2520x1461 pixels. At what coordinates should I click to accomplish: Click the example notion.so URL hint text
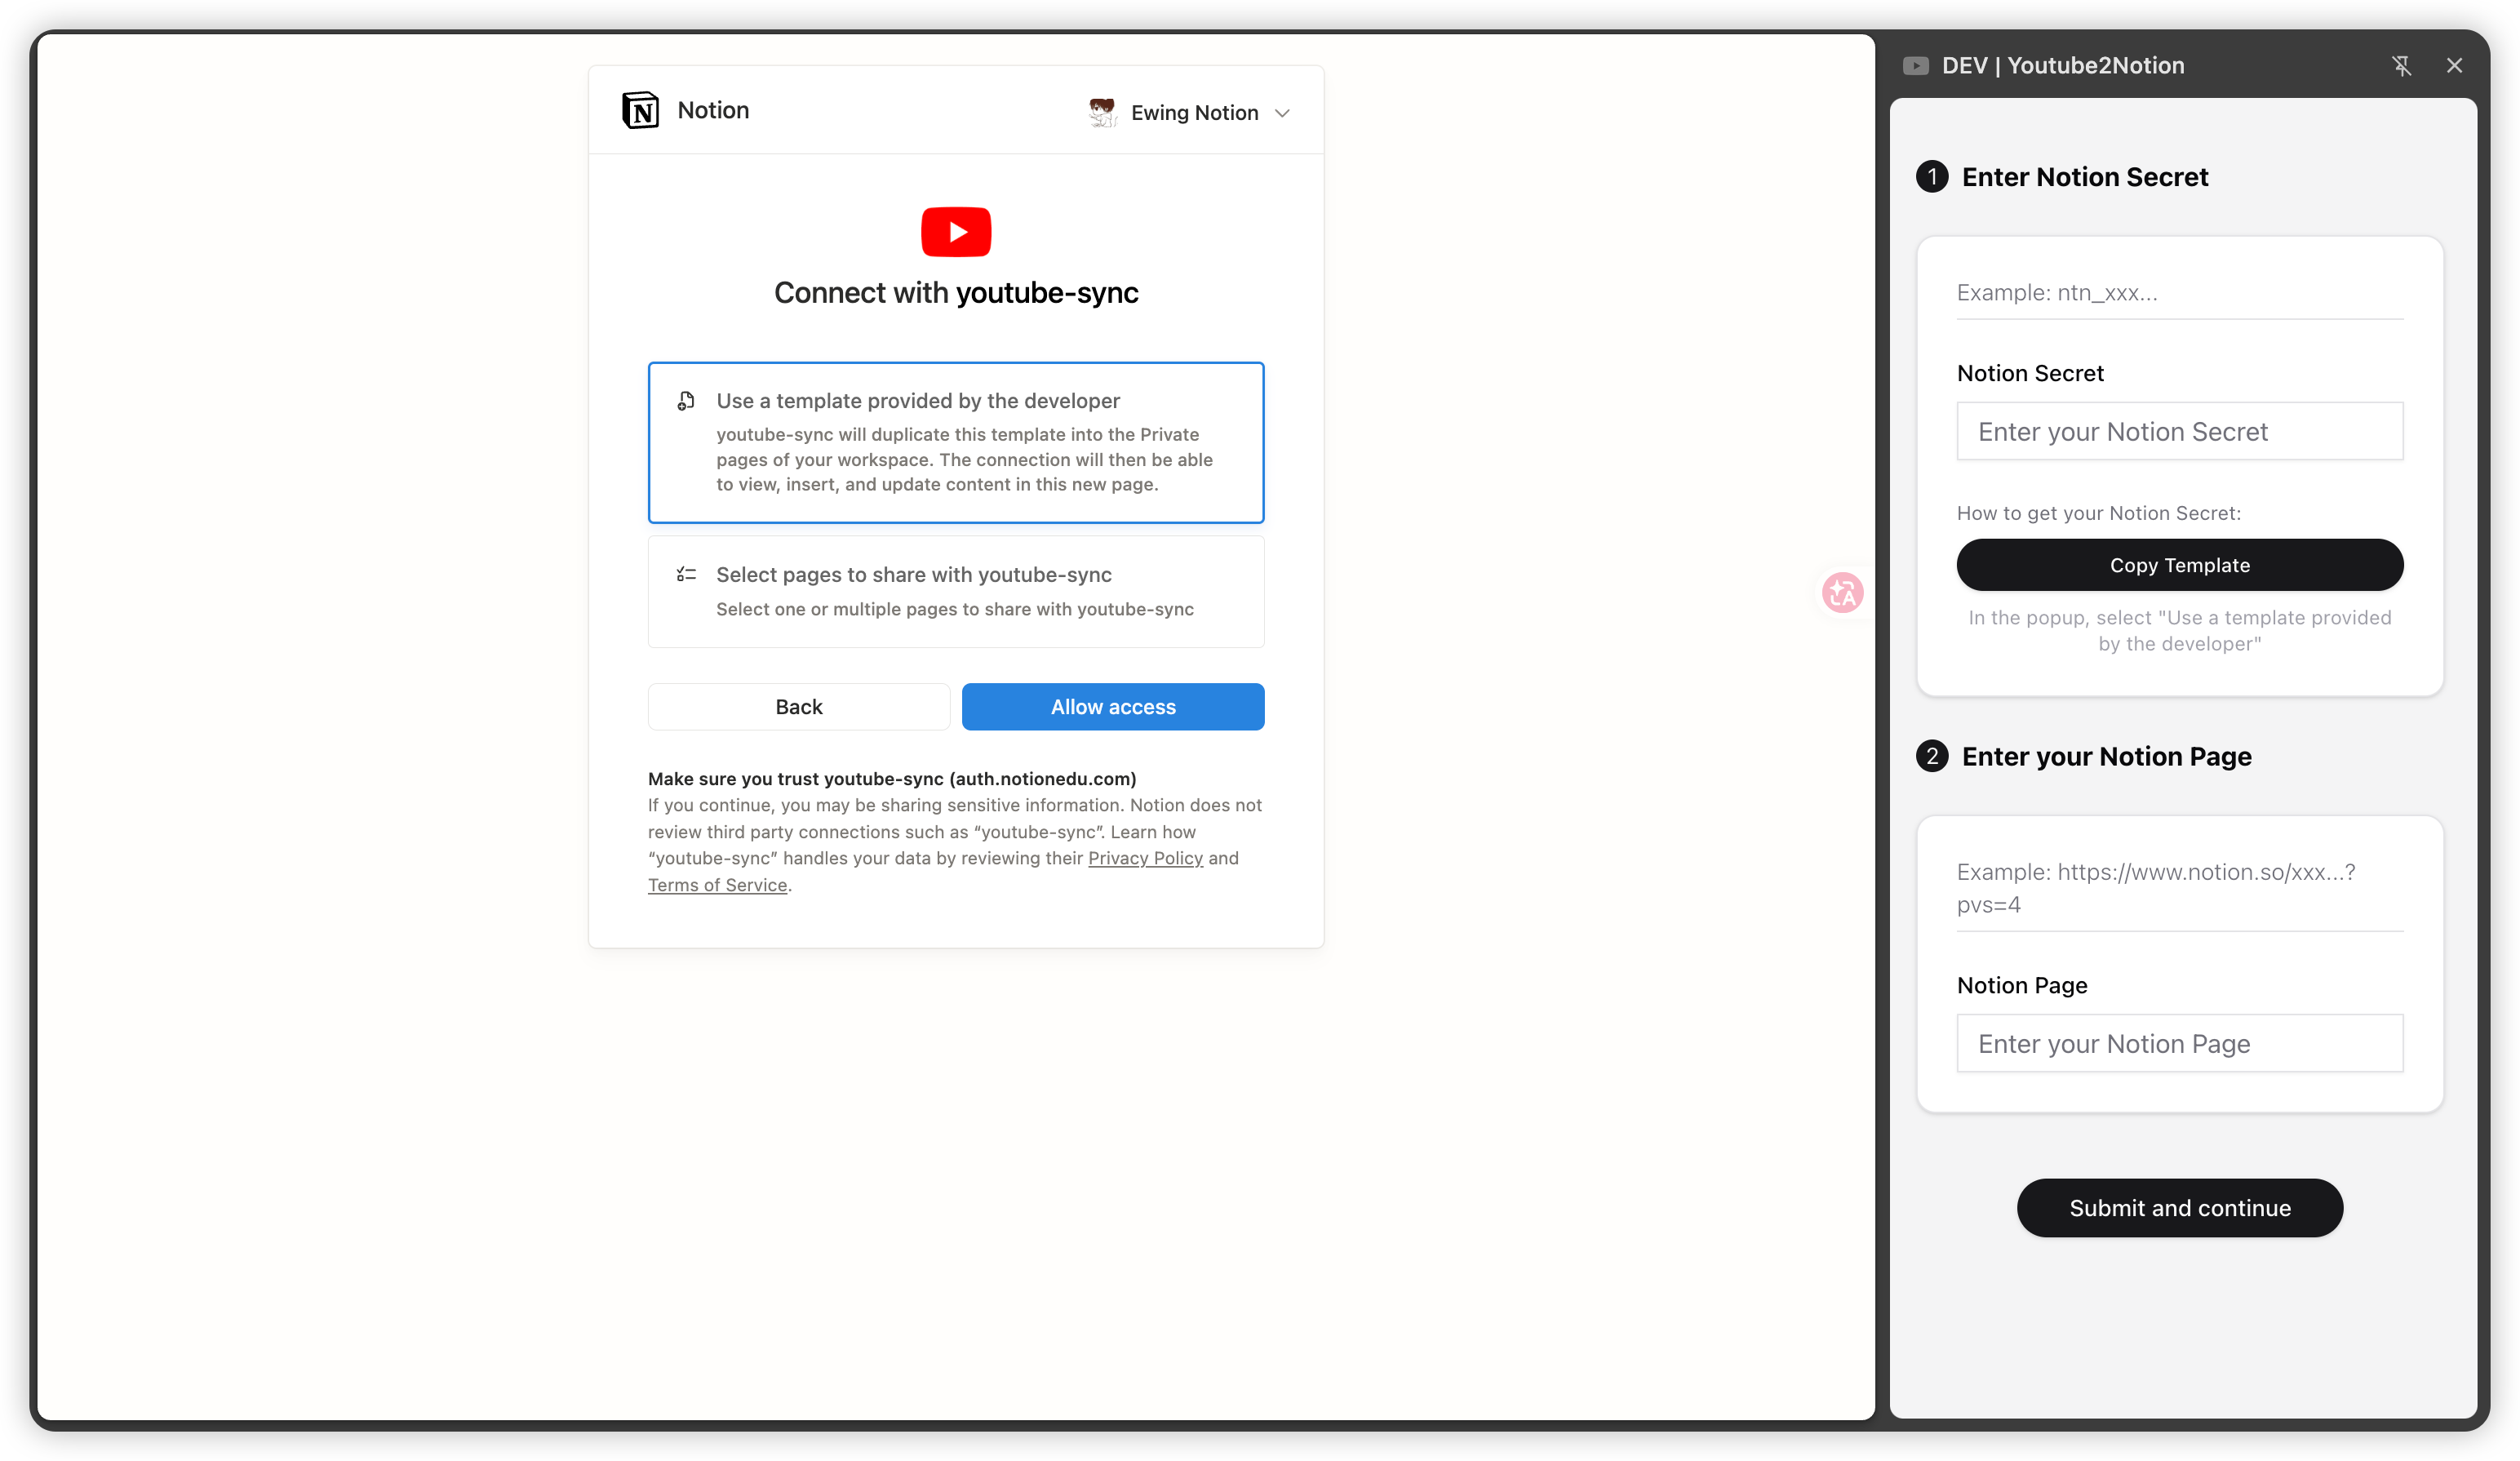coord(2155,888)
